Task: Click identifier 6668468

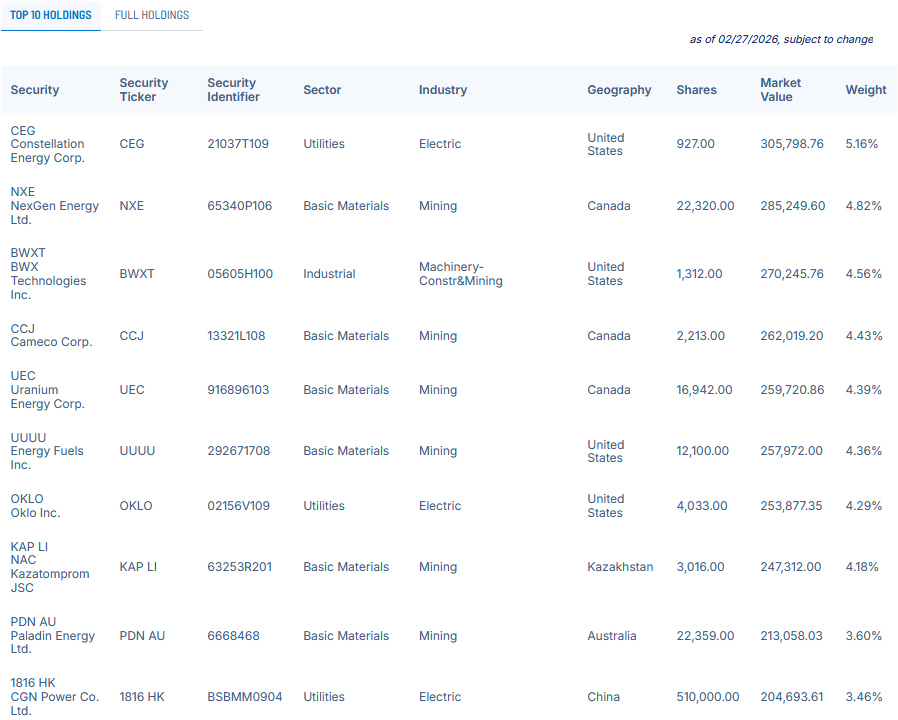Action: 233,636
